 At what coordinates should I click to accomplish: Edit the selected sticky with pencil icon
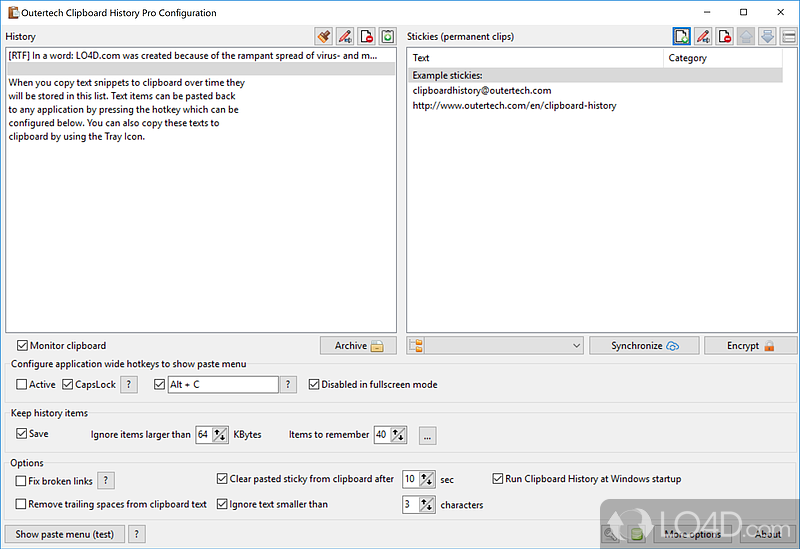point(703,36)
